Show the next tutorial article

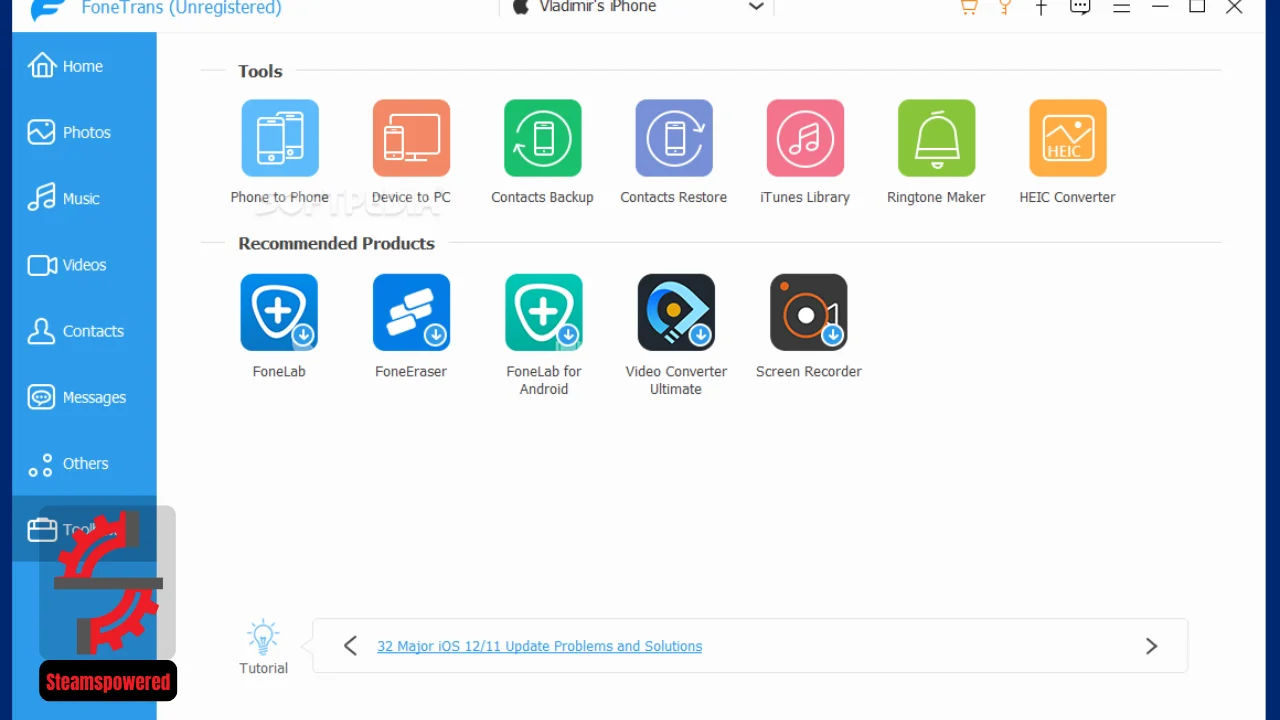(x=1151, y=646)
